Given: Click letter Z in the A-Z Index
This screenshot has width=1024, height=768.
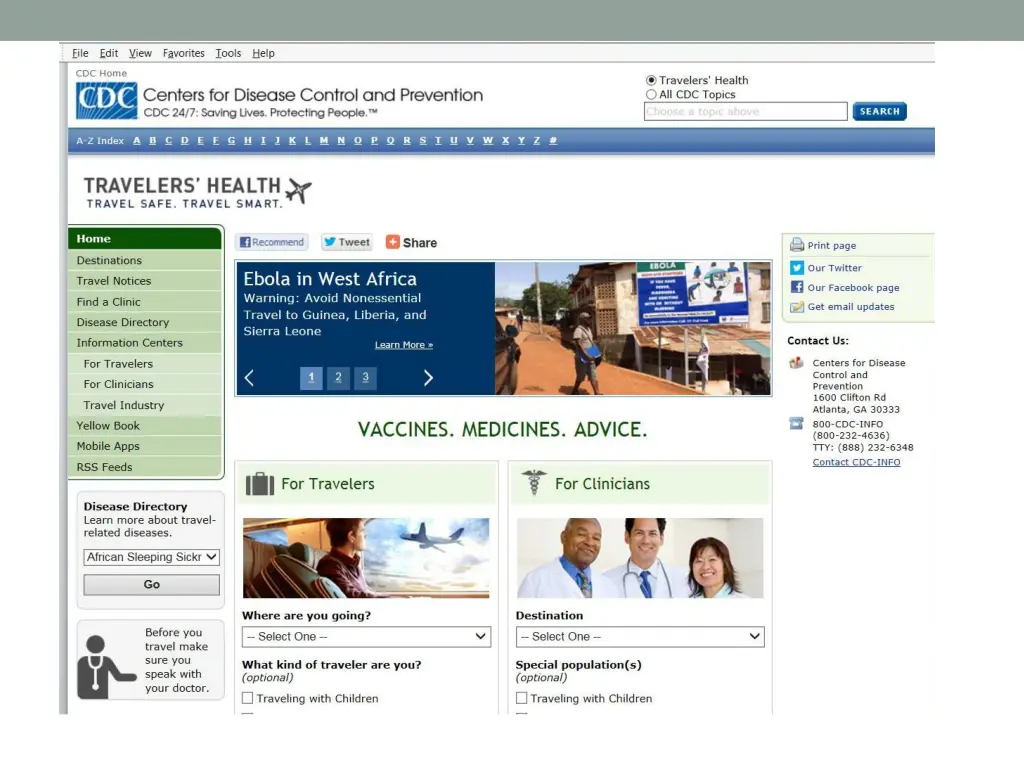Looking at the screenshot, I should pyautogui.click(x=537, y=140).
